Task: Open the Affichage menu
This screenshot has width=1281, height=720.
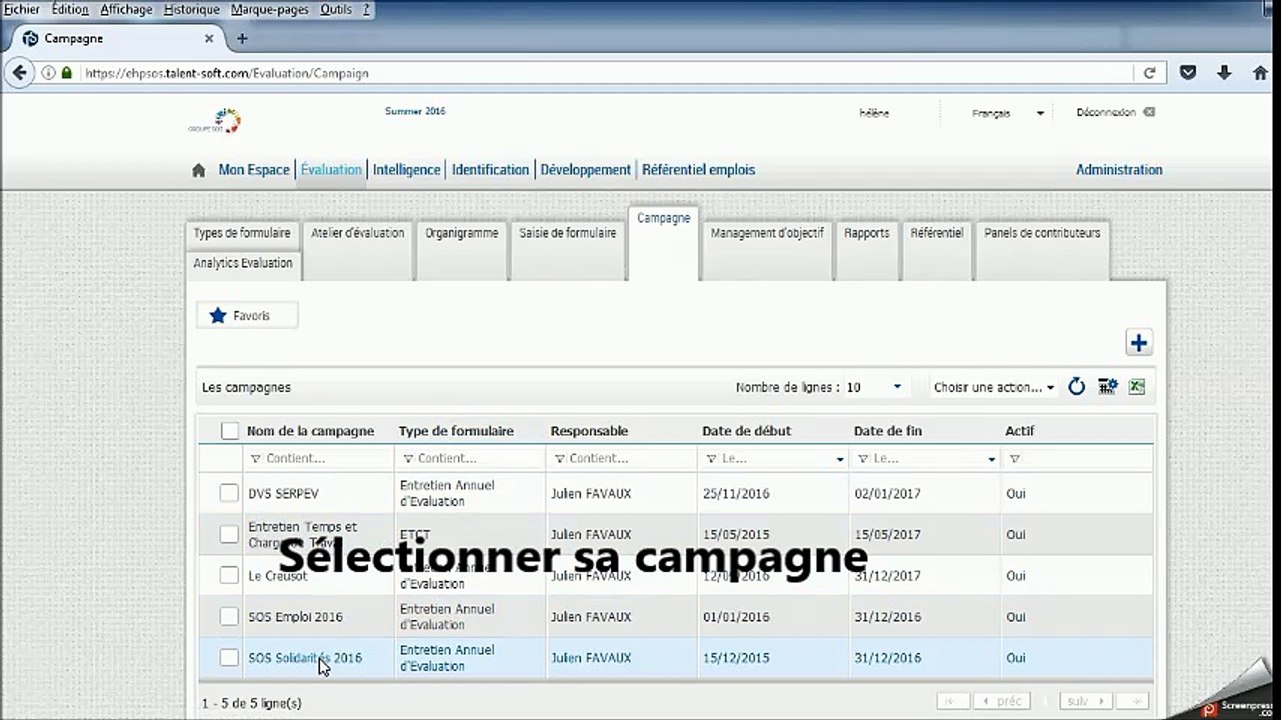Action: (126, 9)
